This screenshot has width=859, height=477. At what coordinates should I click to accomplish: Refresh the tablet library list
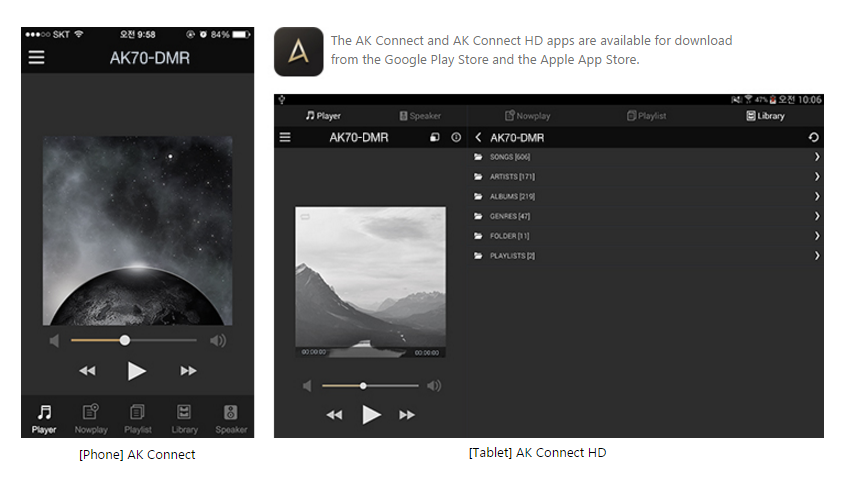tap(814, 137)
